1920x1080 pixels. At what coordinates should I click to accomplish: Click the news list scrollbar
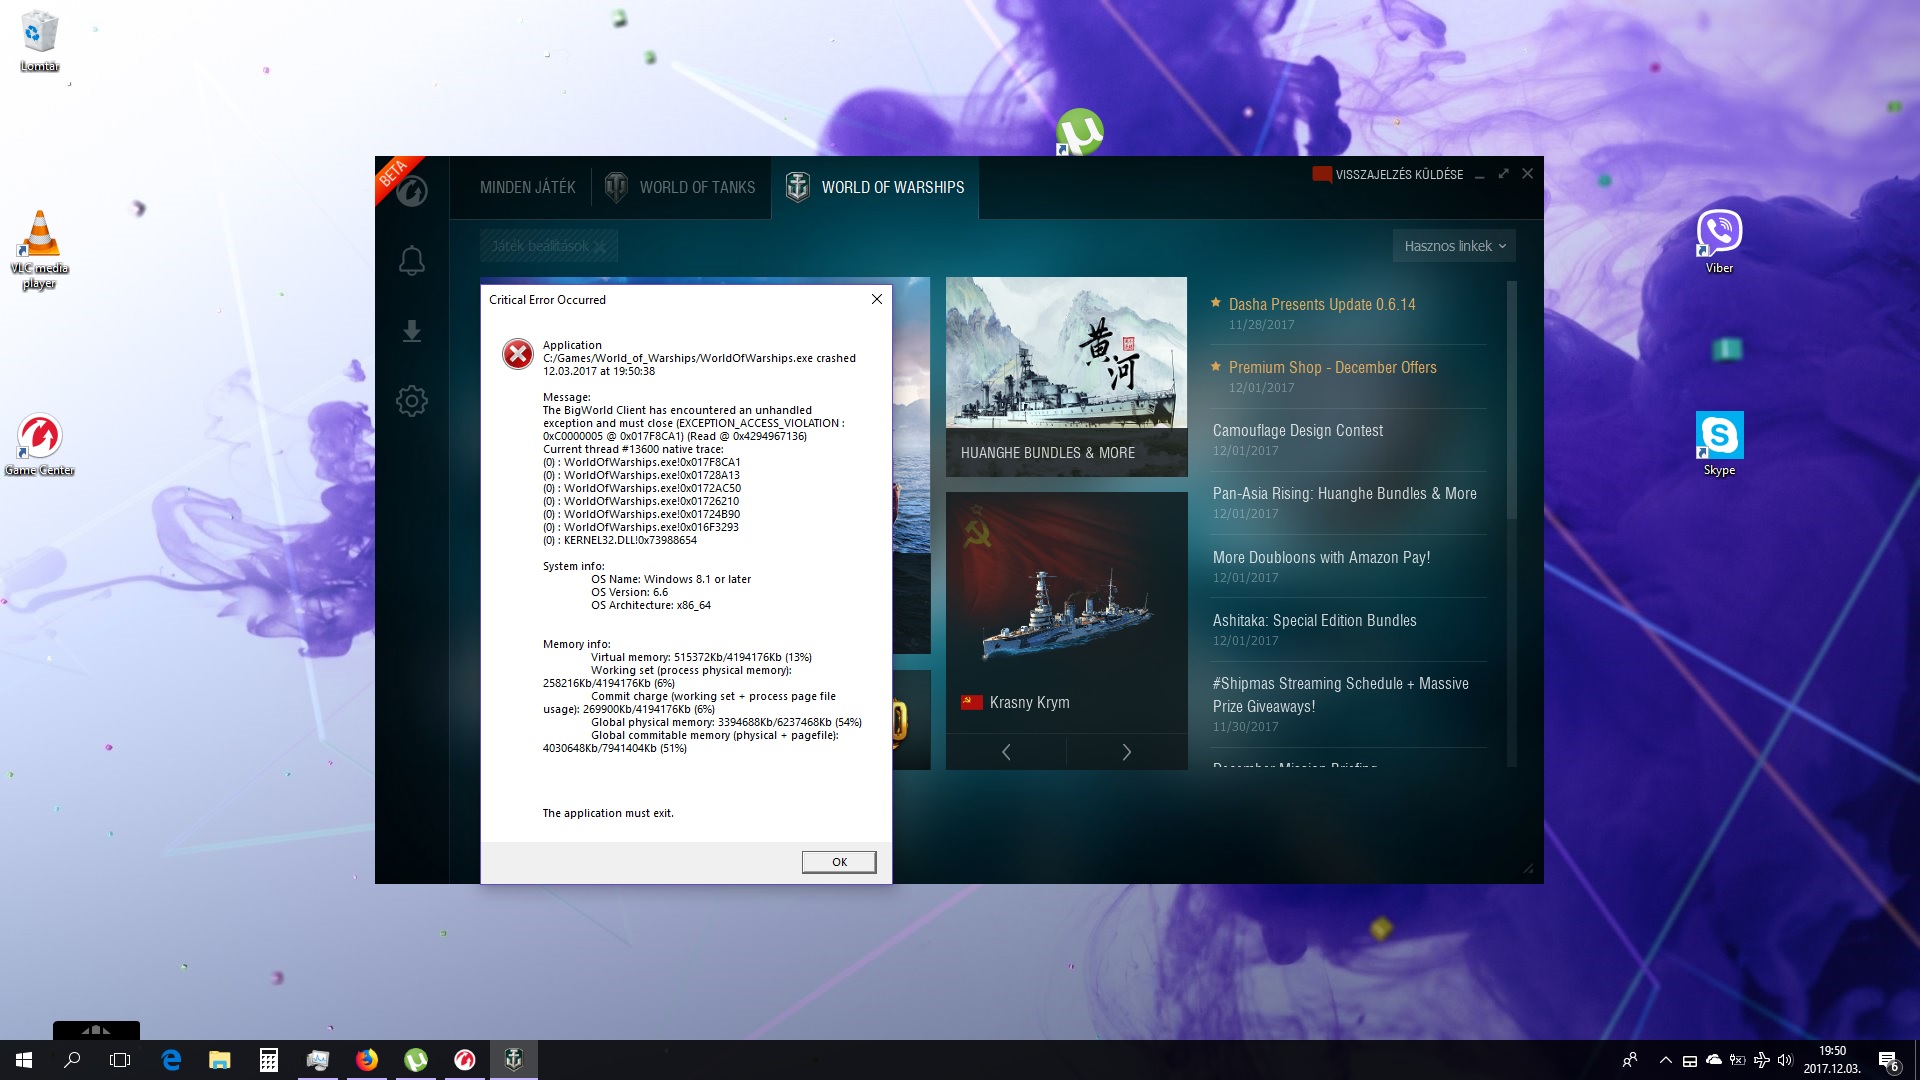1511,400
